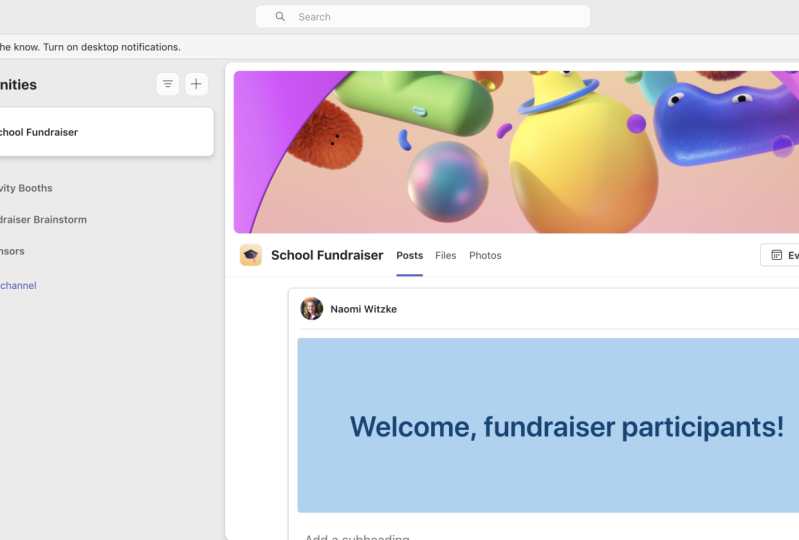Open the School Fundraiser community card in the sidebar
Screen dimensions: 799x540
pos(104,132)
